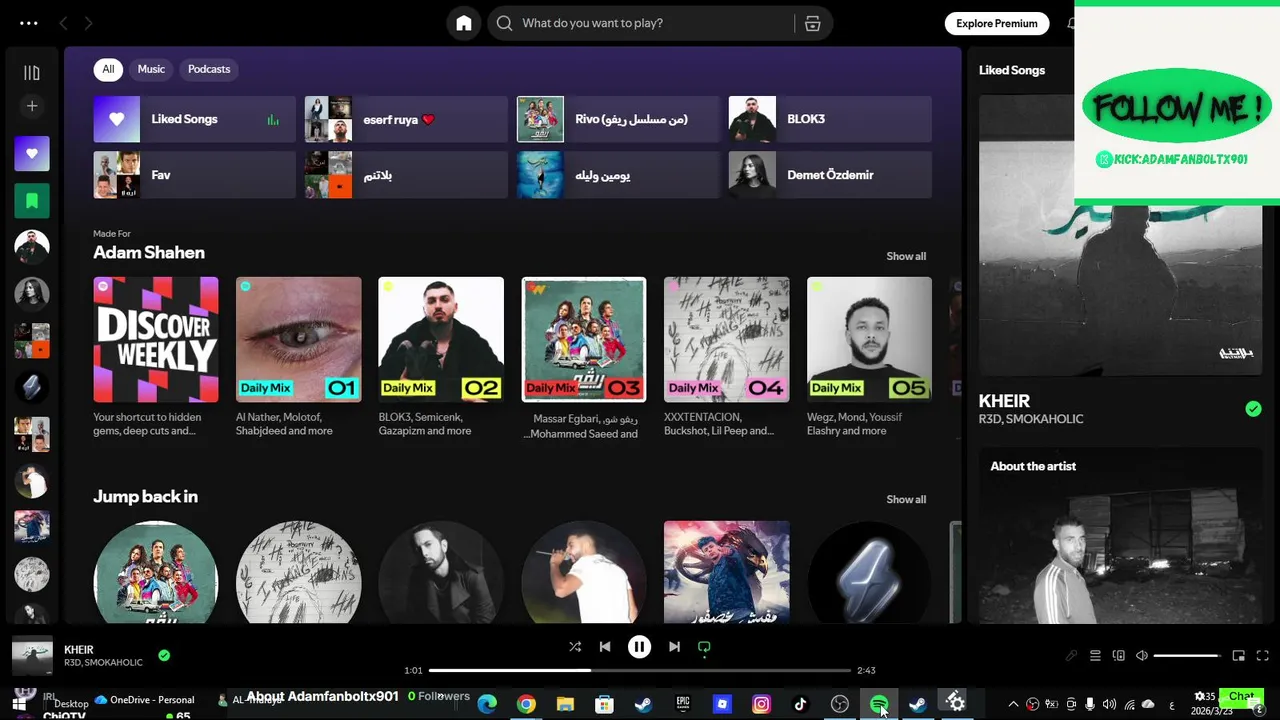Image resolution: width=1280 pixels, height=720 pixels.
Task: Open the lyrics microphone icon
Action: tap(1071, 656)
